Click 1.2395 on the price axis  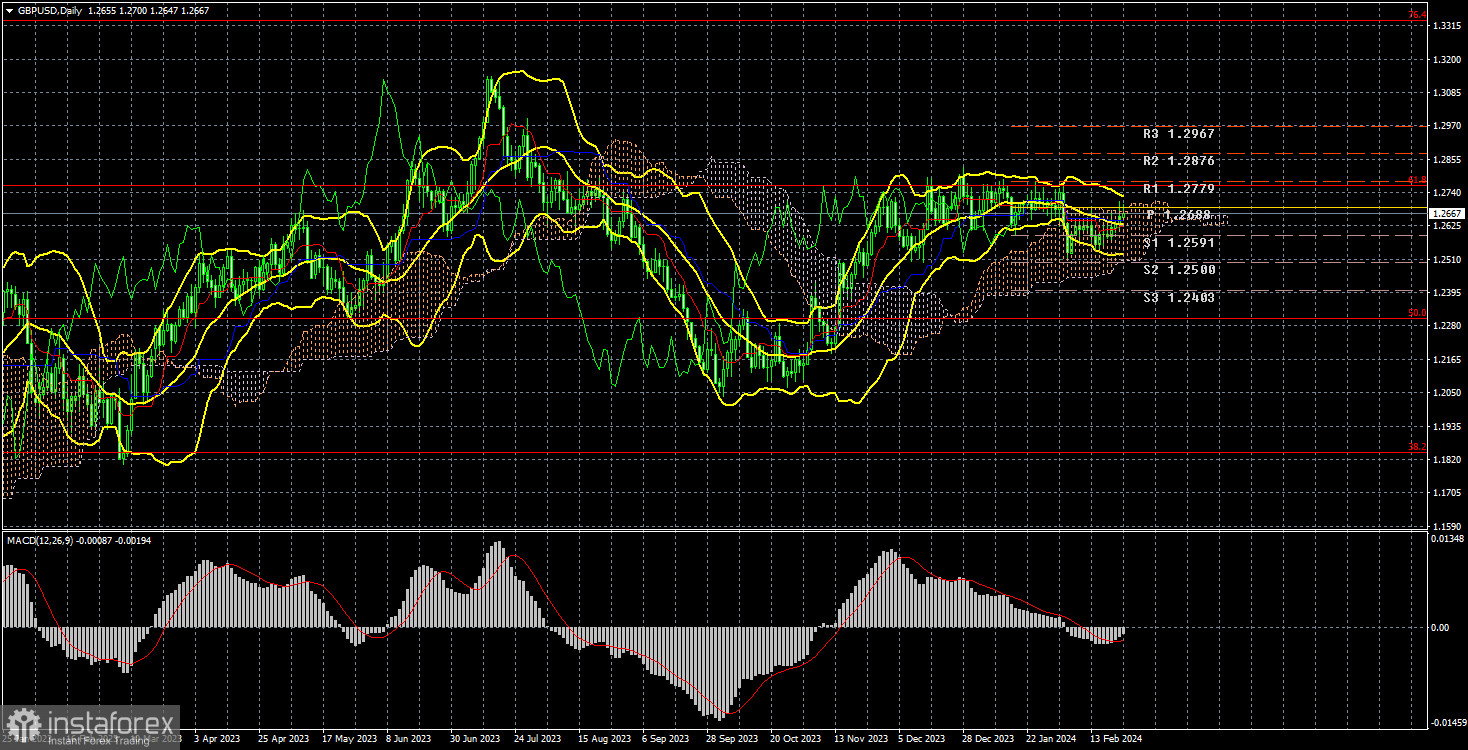[1447, 293]
